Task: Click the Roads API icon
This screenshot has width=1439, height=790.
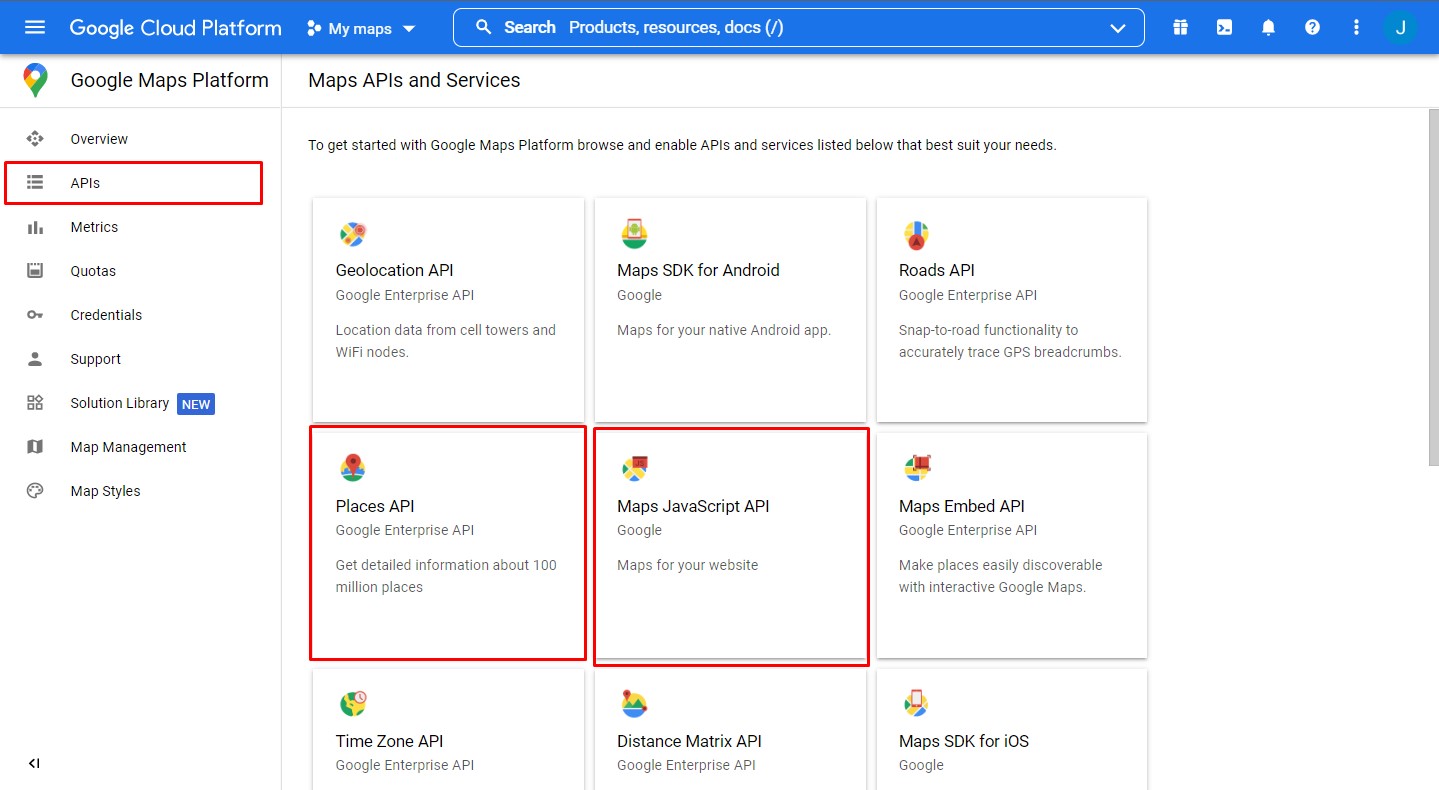Action: (x=916, y=235)
